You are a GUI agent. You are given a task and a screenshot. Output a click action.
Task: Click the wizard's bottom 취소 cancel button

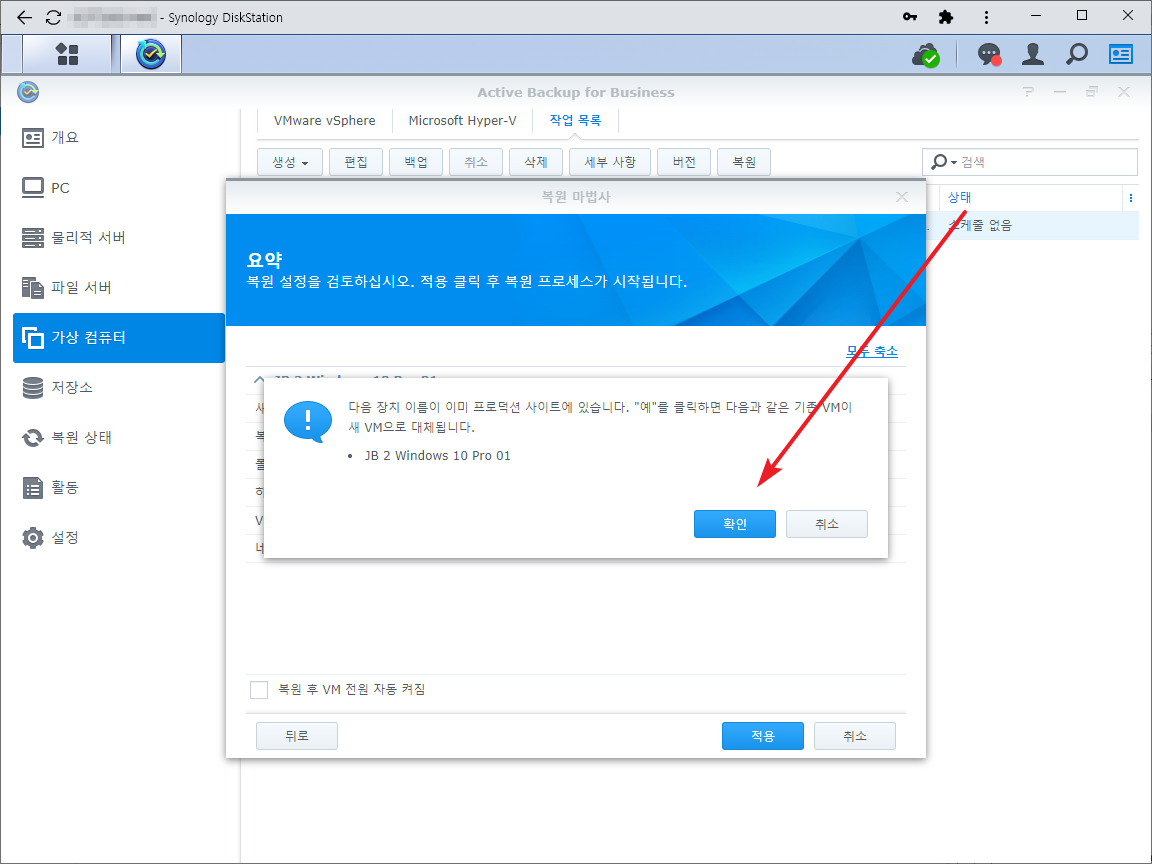pos(854,735)
